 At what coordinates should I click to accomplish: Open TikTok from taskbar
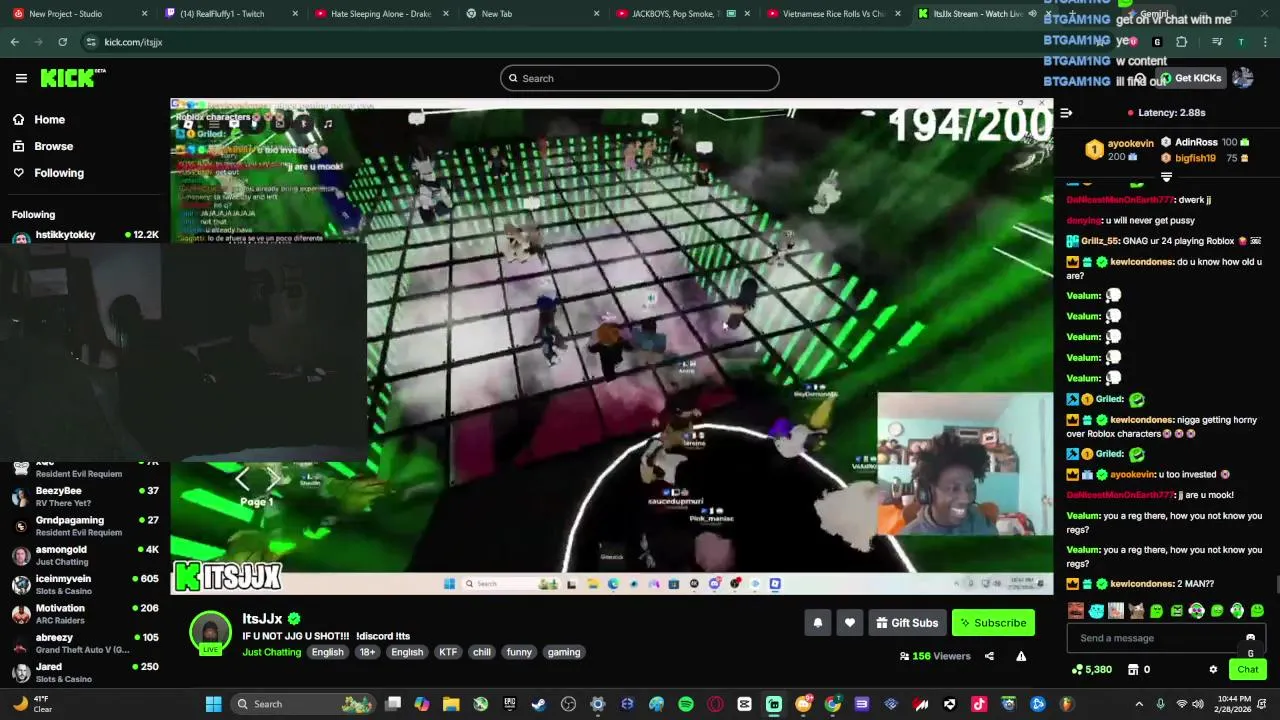[x=979, y=704]
